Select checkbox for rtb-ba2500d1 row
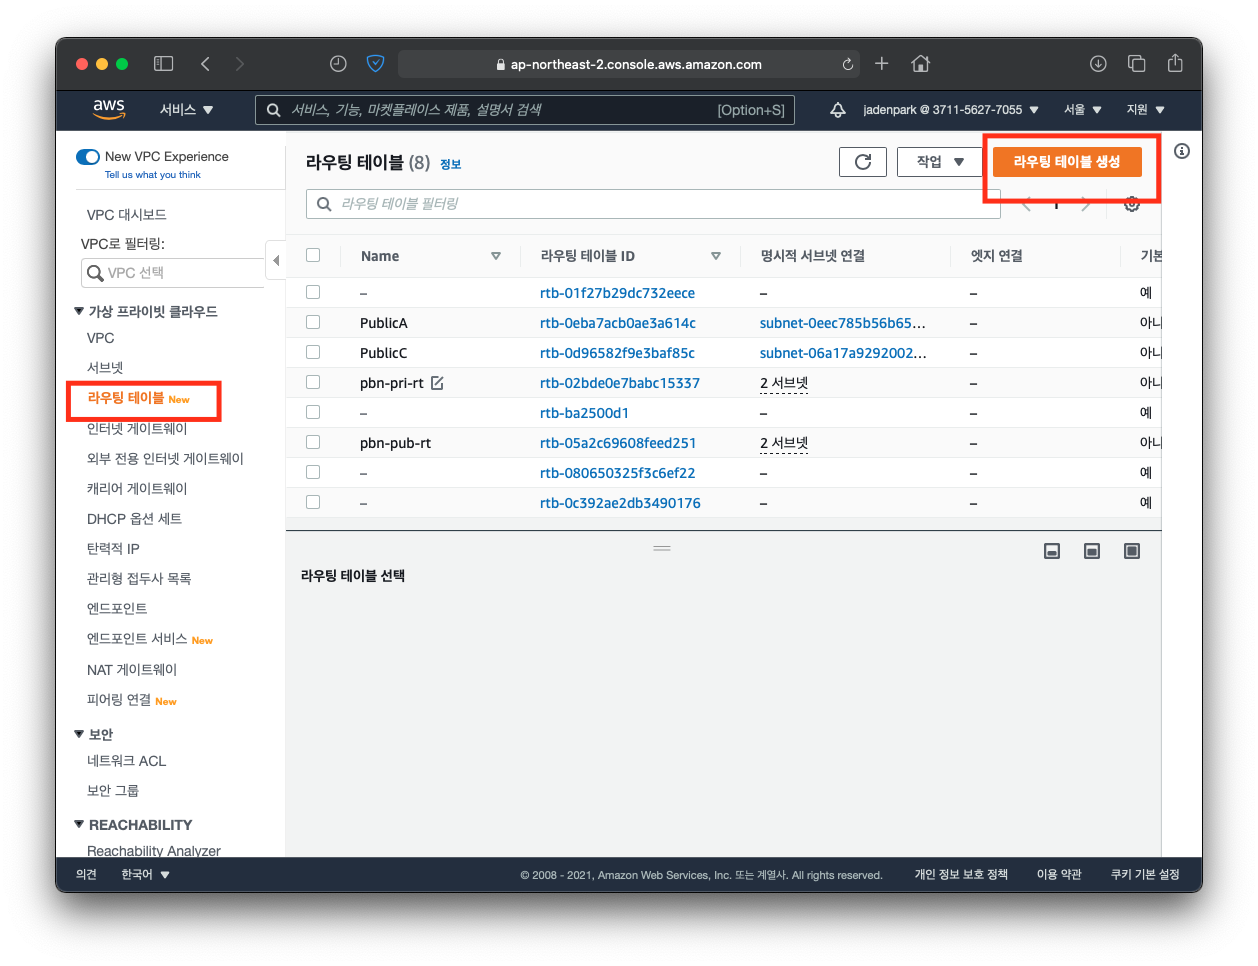The height and width of the screenshot is (966, 1258). point(313,412)
